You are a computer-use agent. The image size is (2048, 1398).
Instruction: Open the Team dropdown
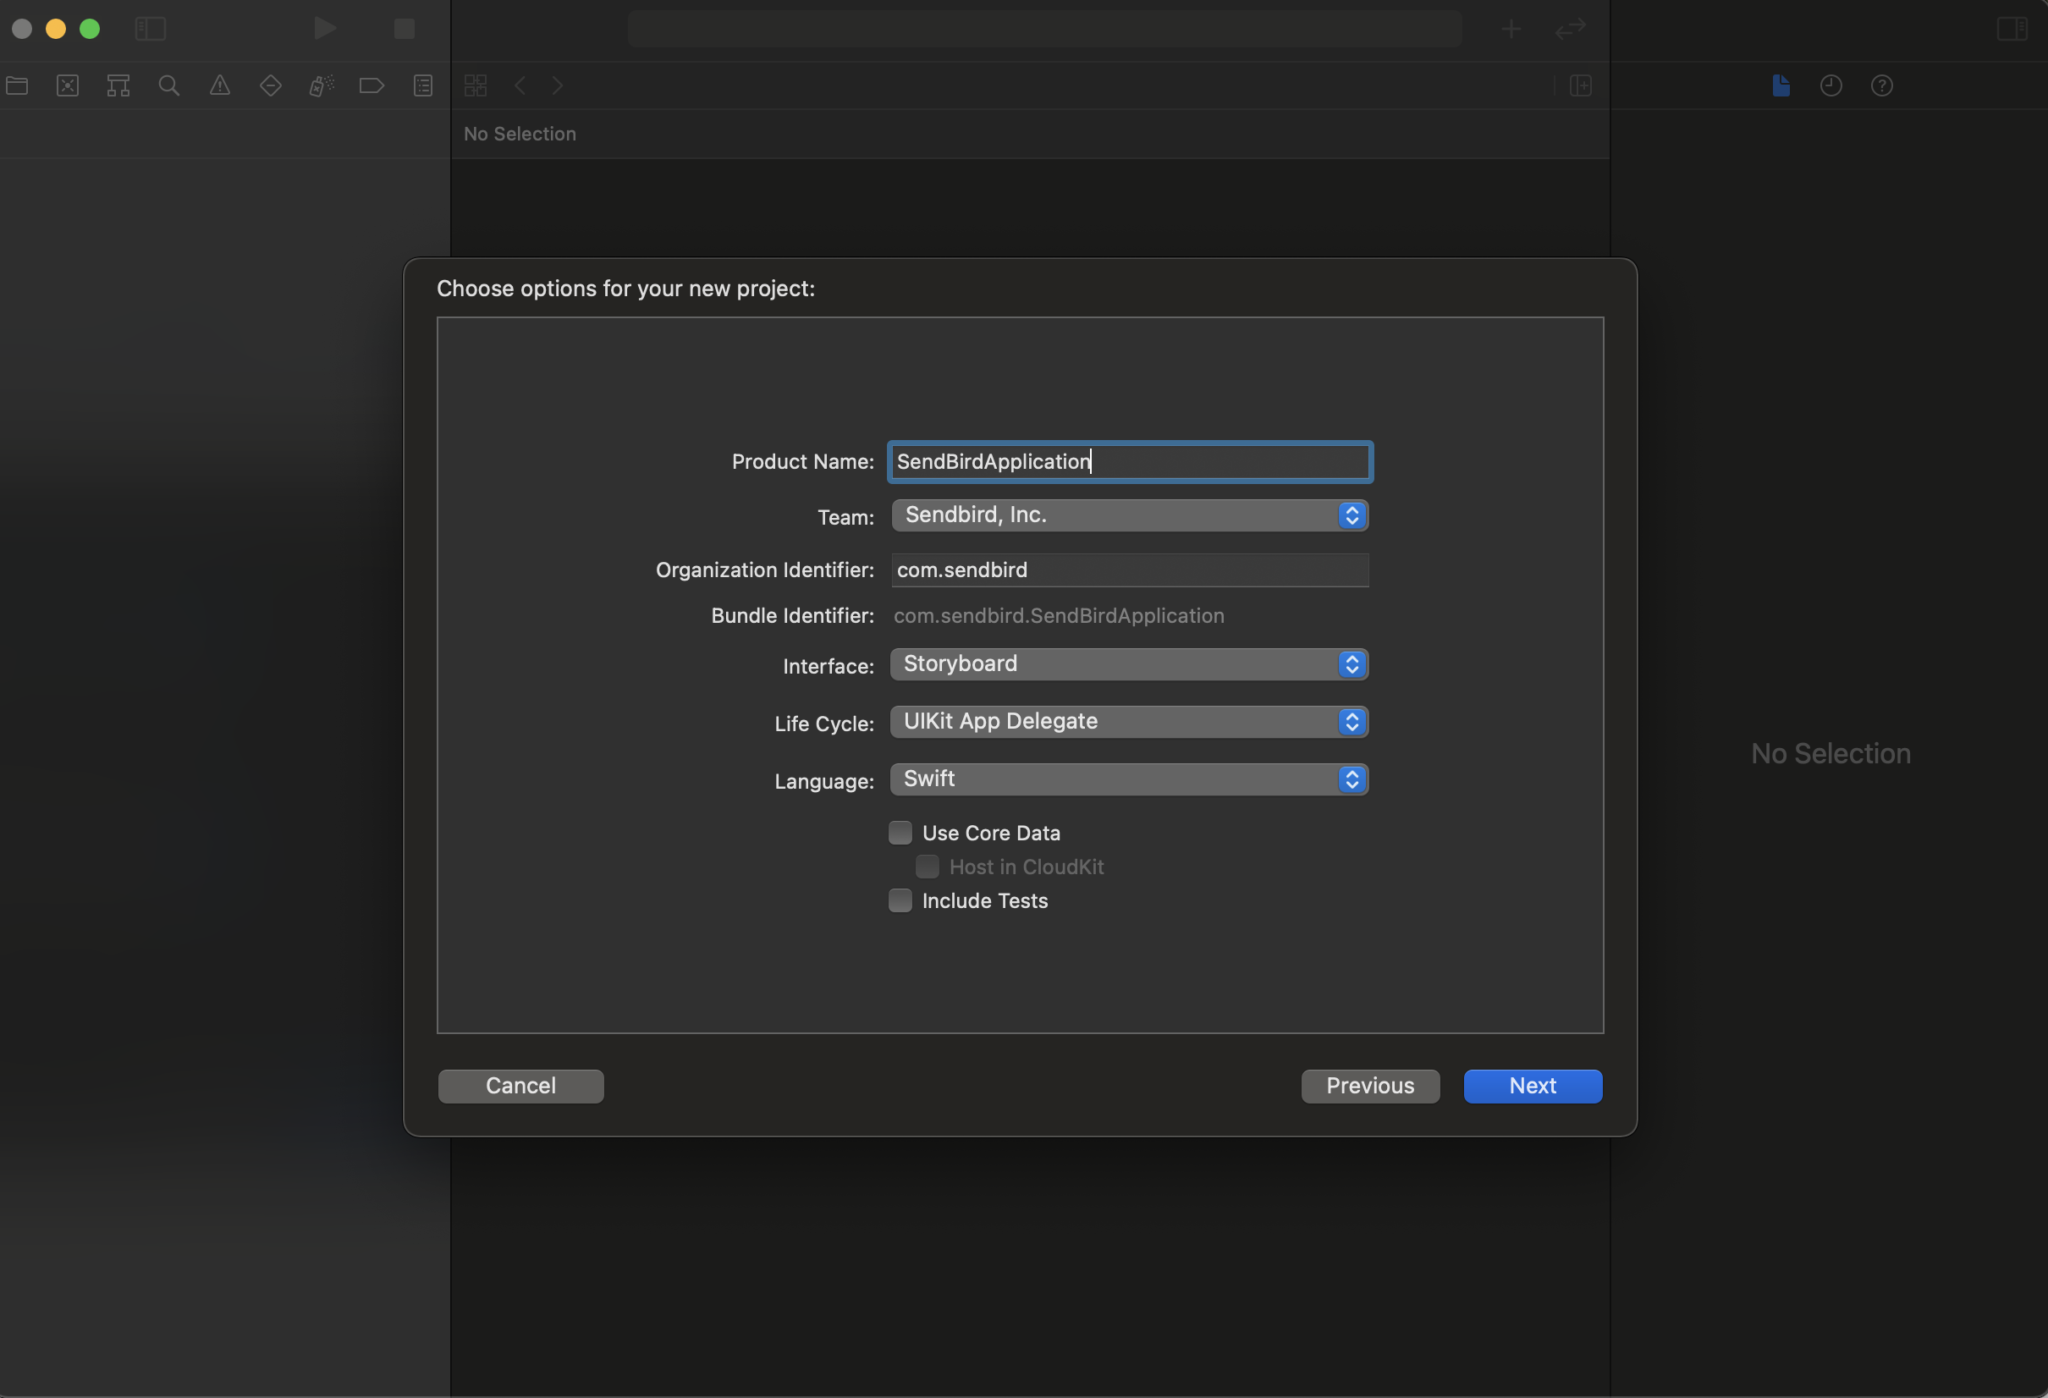point(1130,515)
